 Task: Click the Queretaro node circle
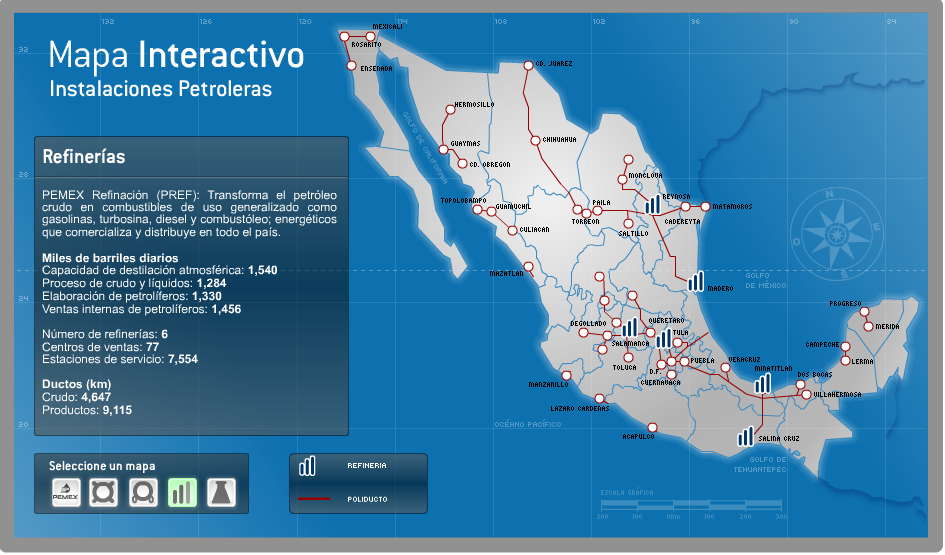[x=651, y=333]
